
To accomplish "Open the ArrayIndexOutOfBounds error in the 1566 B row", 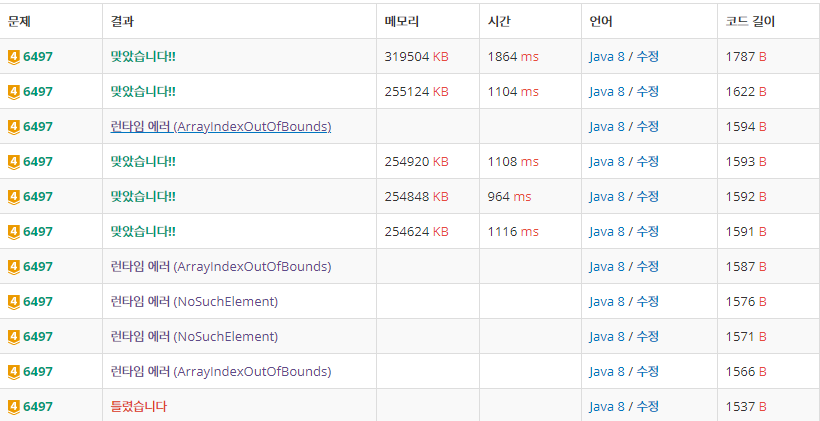I will click(x=221, y=372).
